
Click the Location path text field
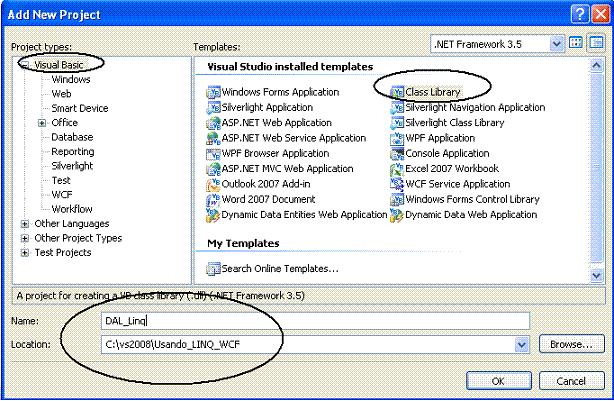pos(308,345)
